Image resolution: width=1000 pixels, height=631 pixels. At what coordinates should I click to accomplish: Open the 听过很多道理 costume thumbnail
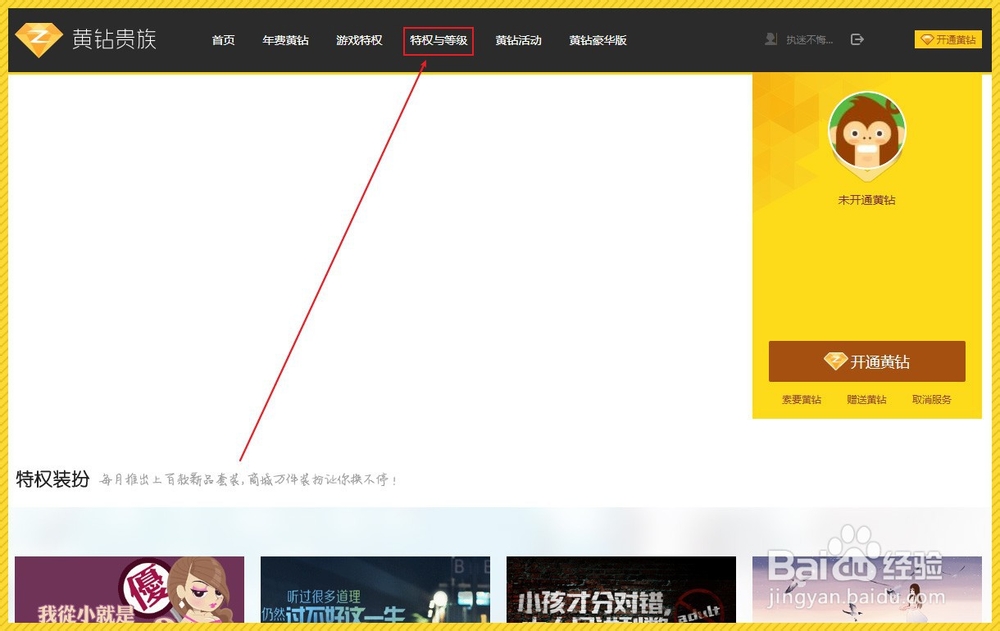pos(375,590)
